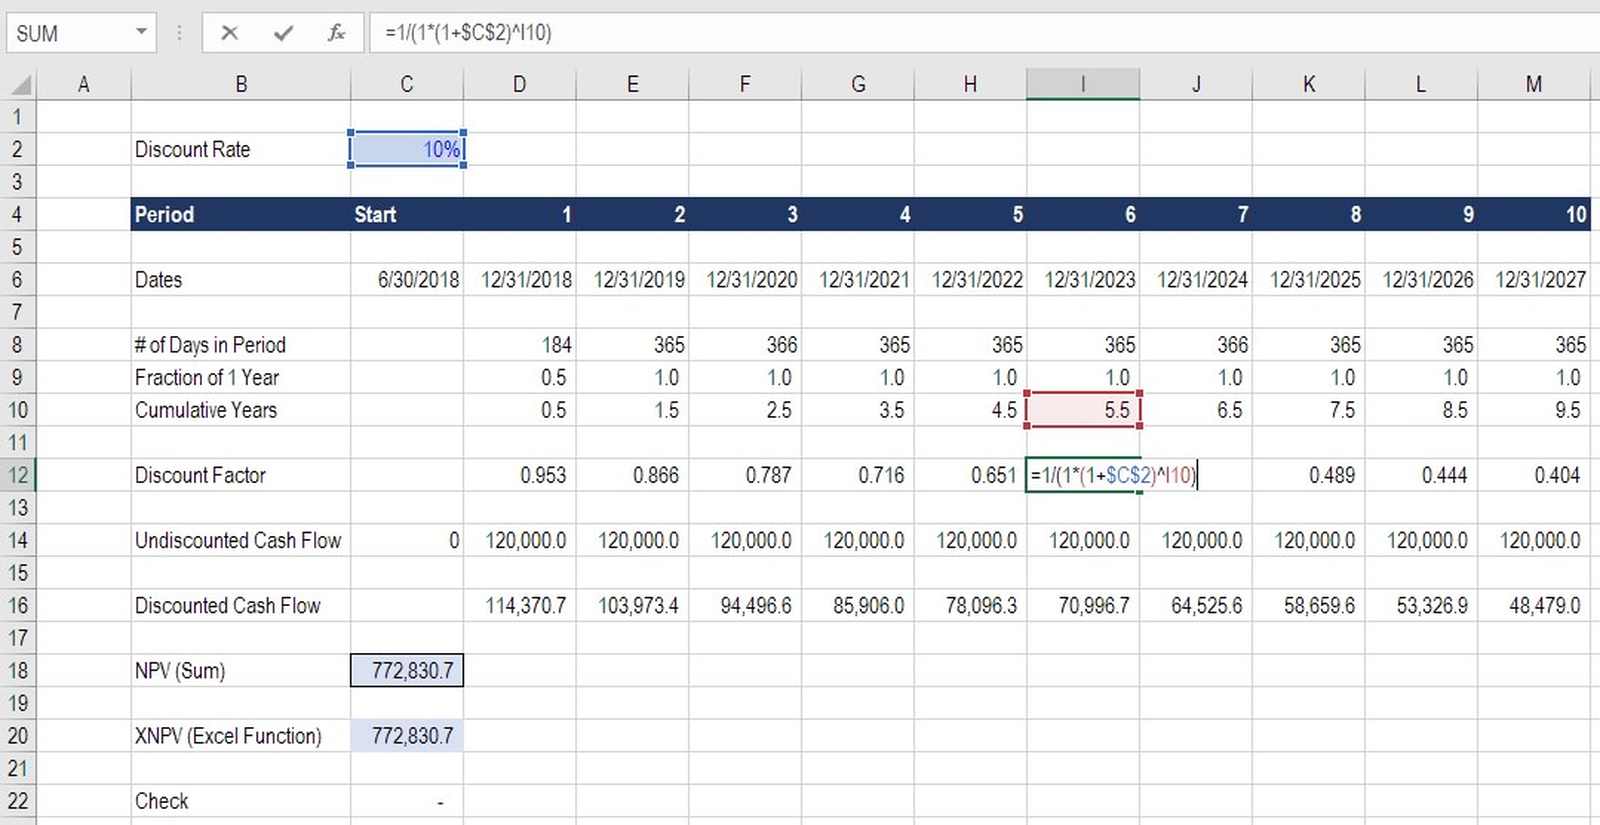Select column C header
Viewport: 1600px width, 825px height.
(406, 85)
